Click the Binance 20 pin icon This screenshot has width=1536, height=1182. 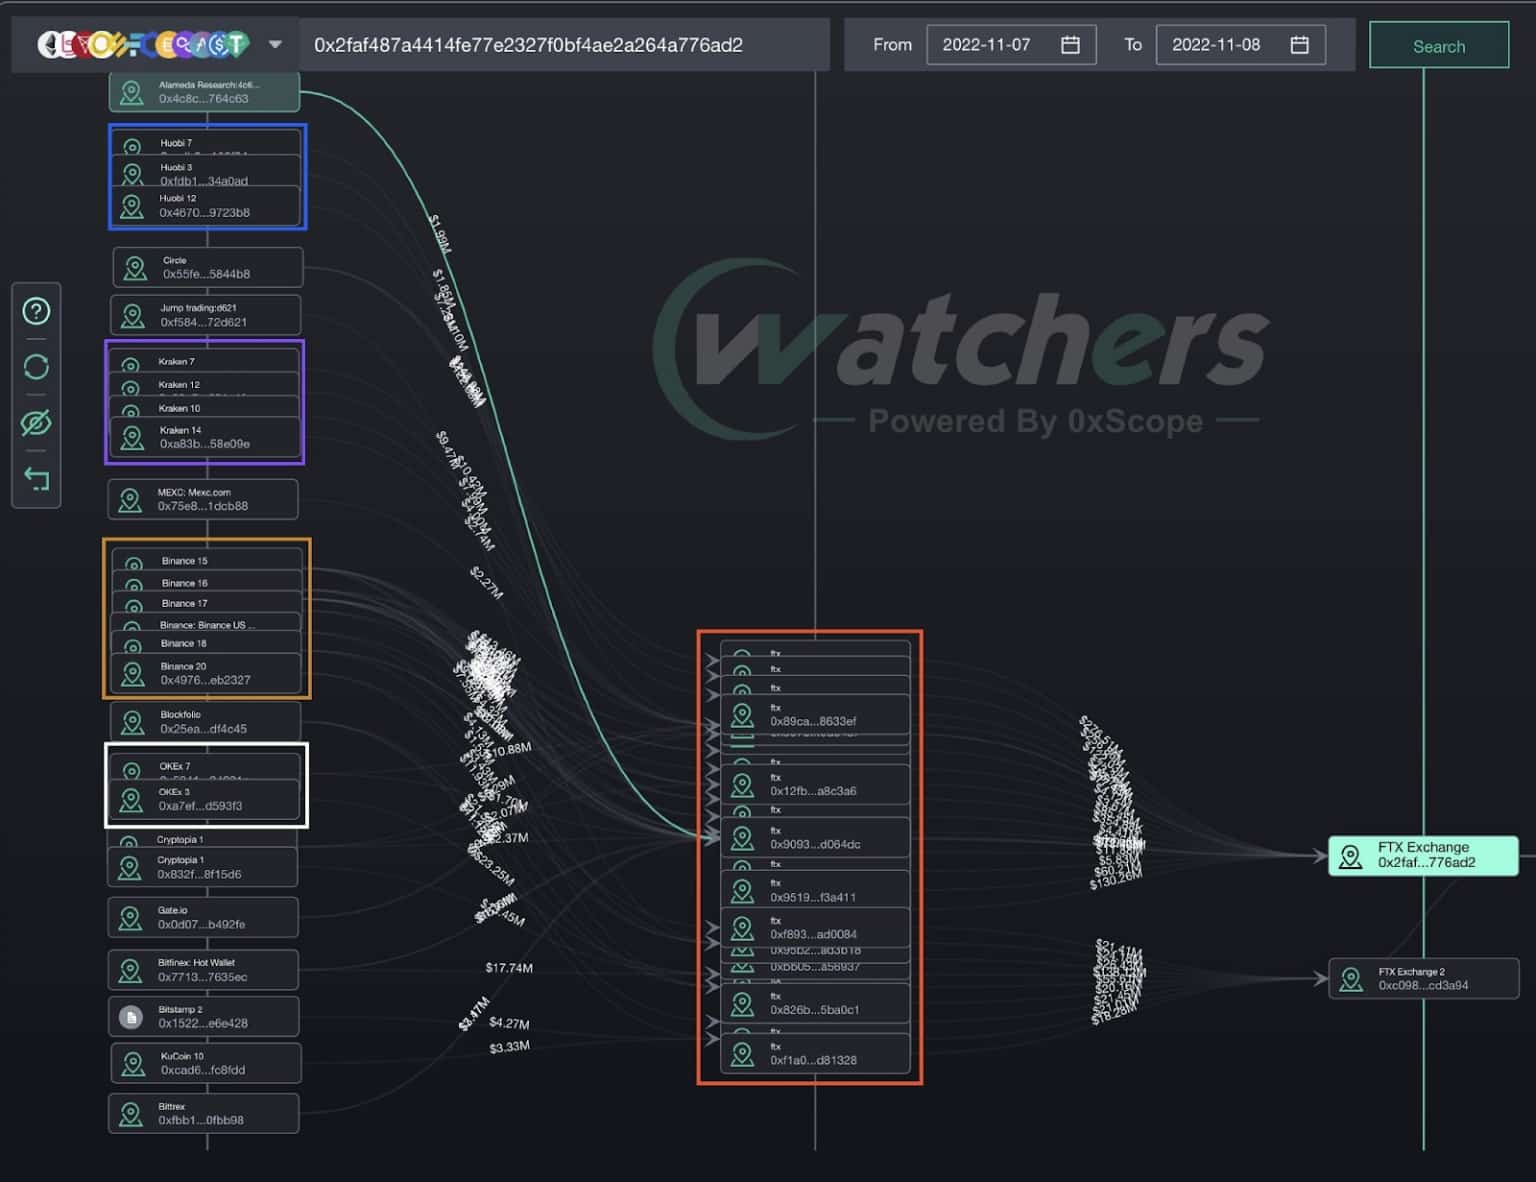click(133, 674)
